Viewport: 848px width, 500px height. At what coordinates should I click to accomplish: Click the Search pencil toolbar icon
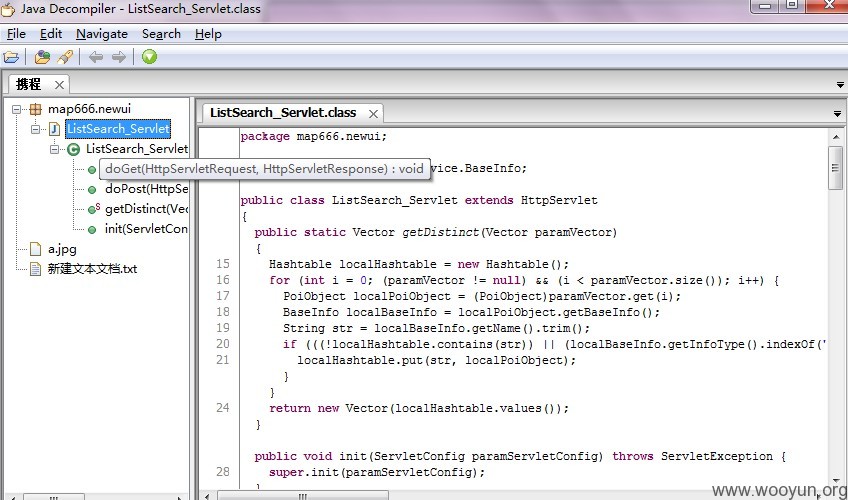[x=65, y=57]
